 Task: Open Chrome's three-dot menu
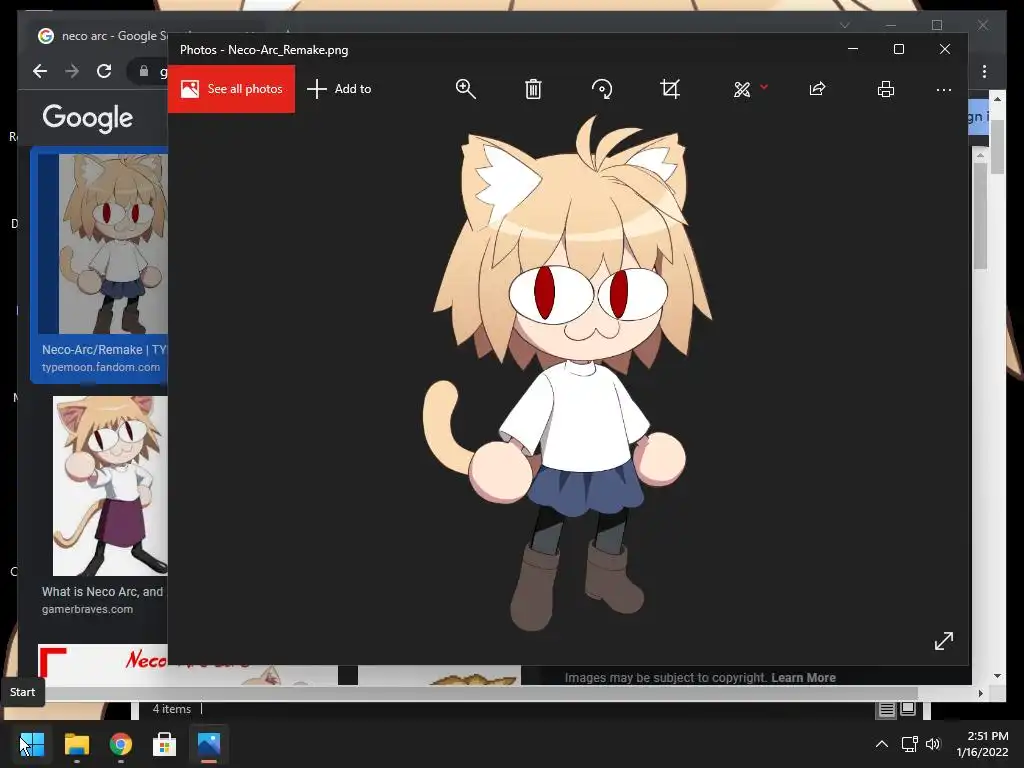pyautogui.click(x=984, y=71)
